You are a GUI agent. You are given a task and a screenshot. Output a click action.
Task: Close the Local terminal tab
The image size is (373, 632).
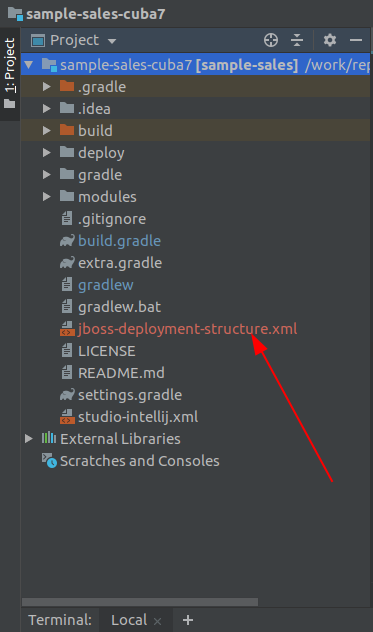(158, 621)
